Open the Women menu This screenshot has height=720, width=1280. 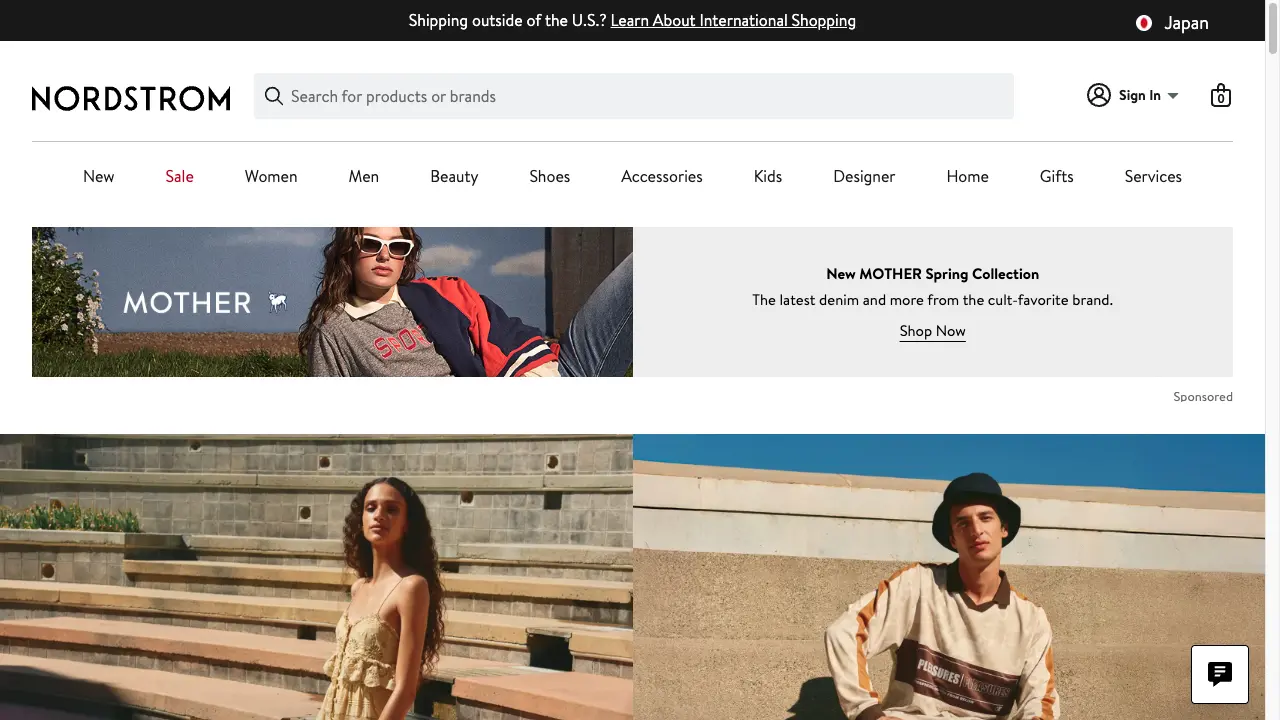(271, 176)
